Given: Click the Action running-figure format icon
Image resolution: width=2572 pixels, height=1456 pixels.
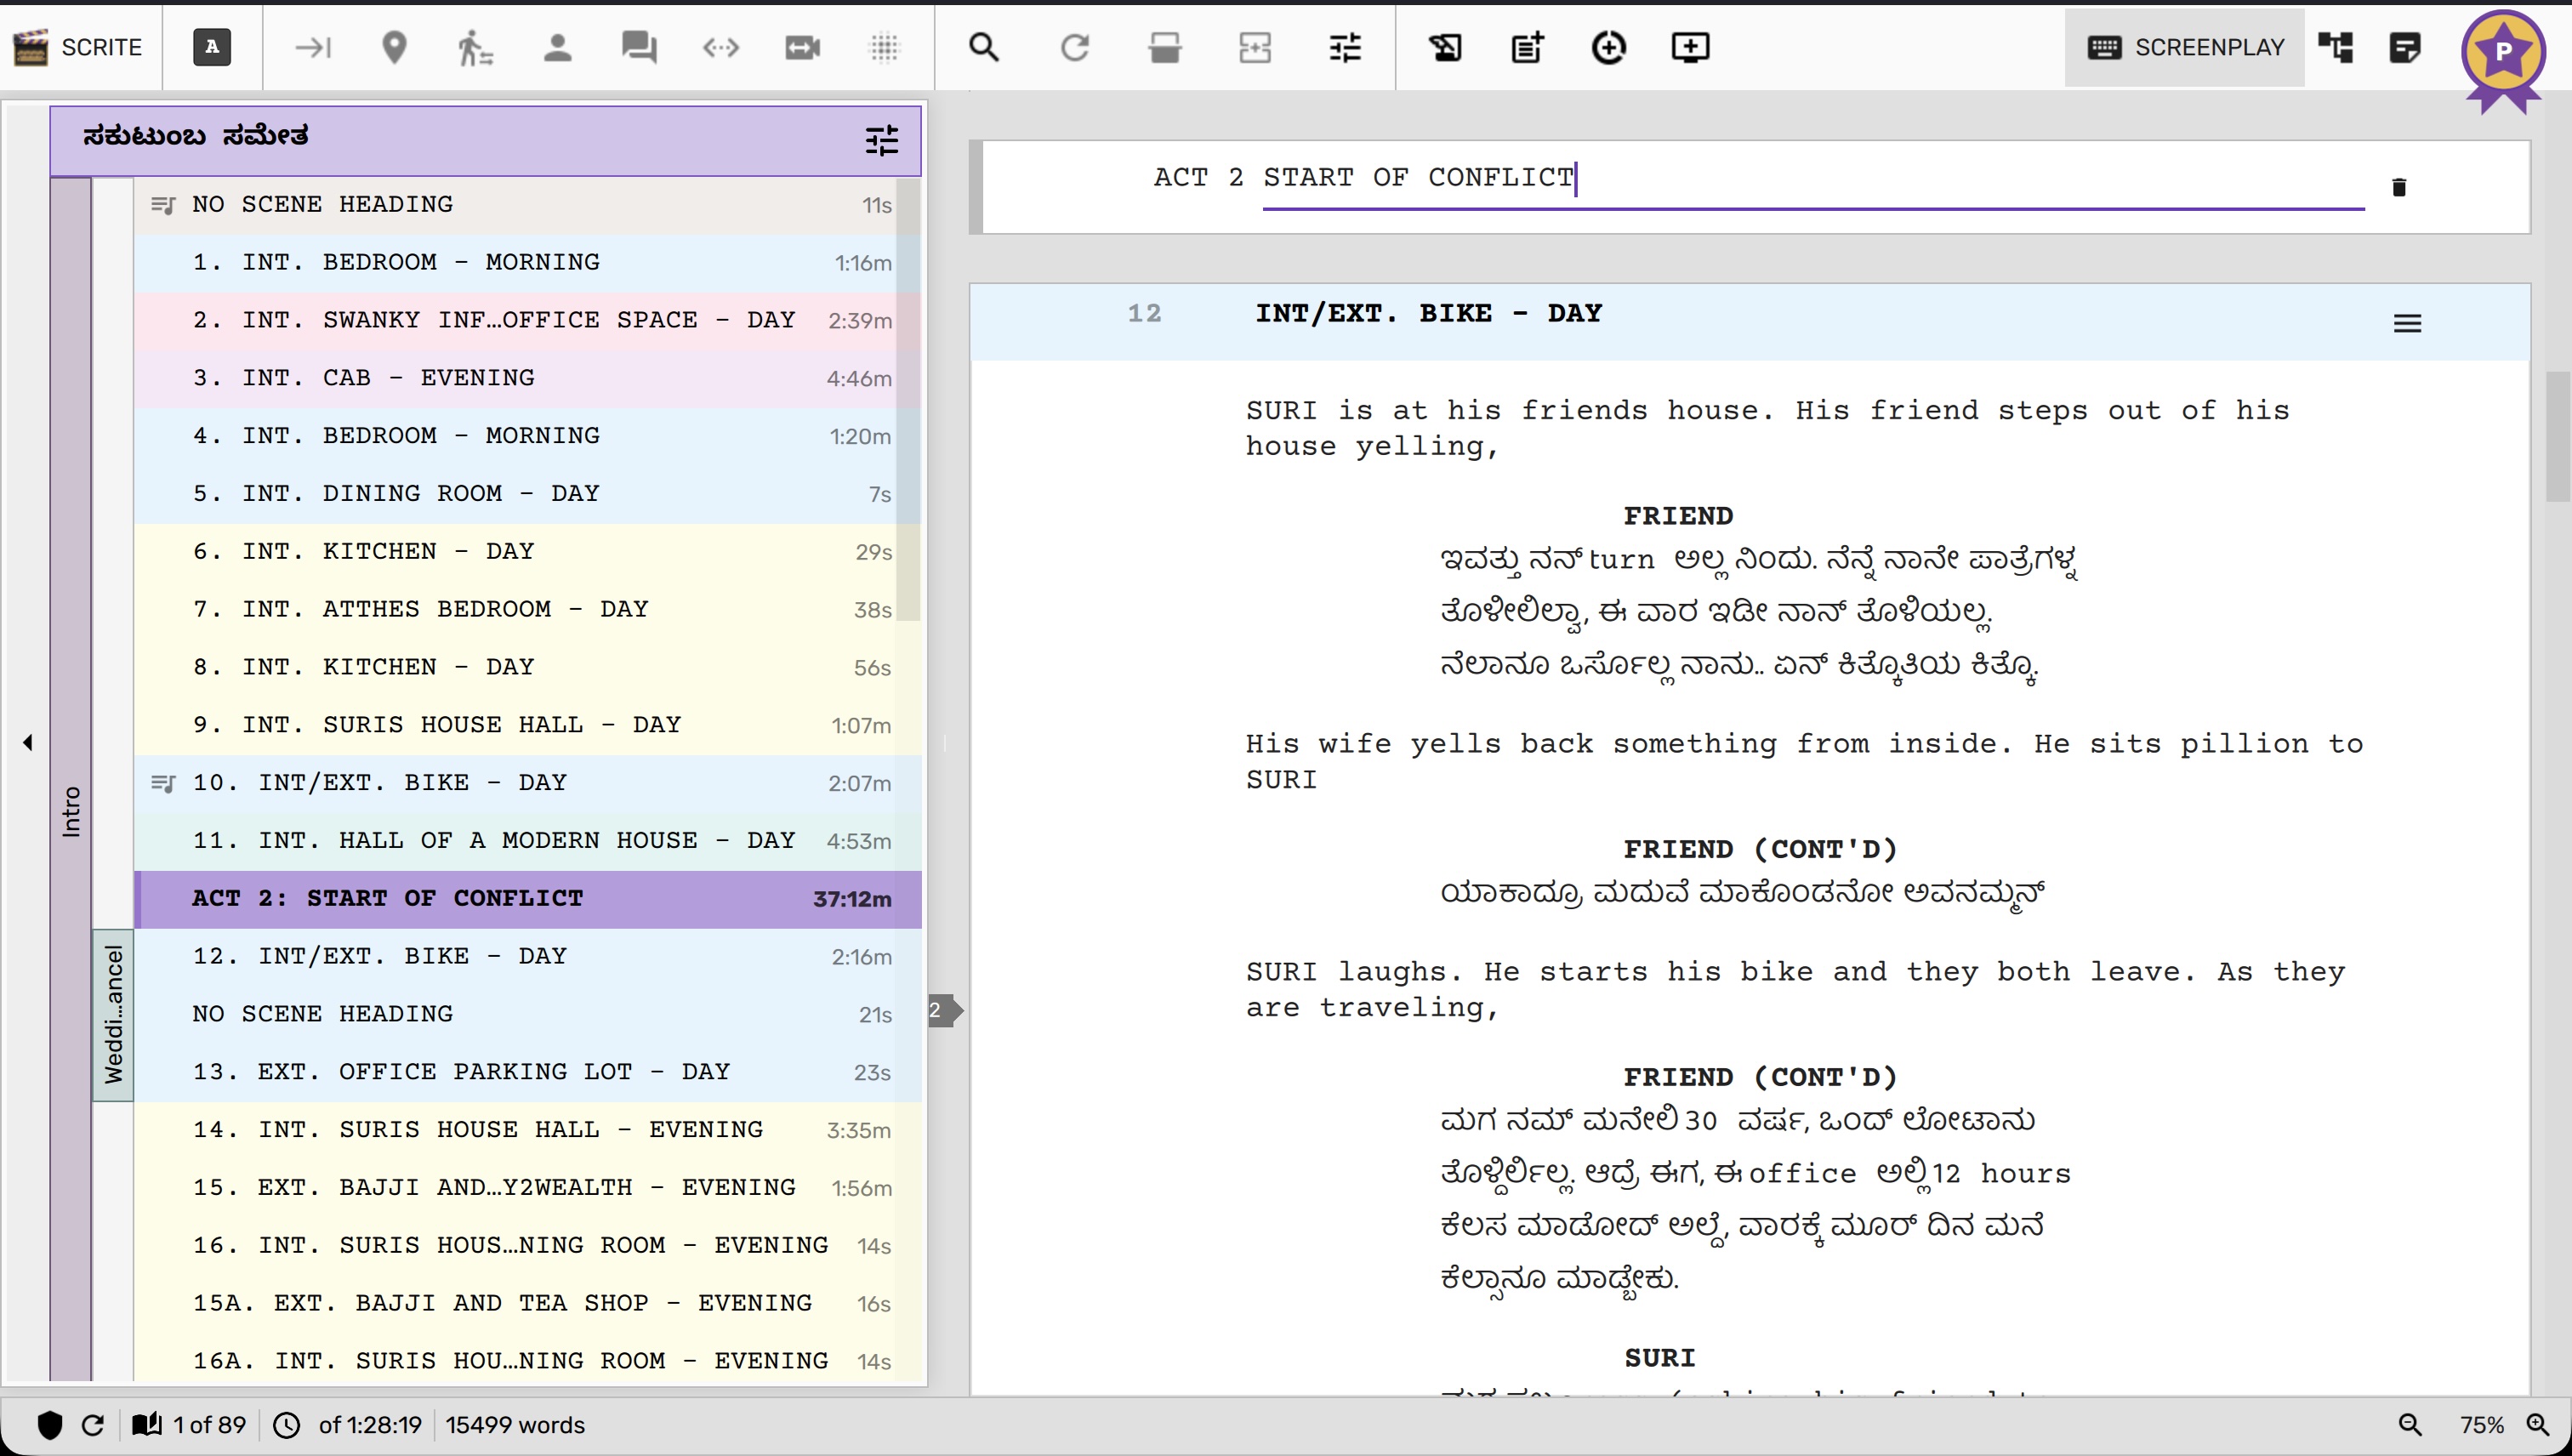Looking at the screenshot, I should click(475, 47).
